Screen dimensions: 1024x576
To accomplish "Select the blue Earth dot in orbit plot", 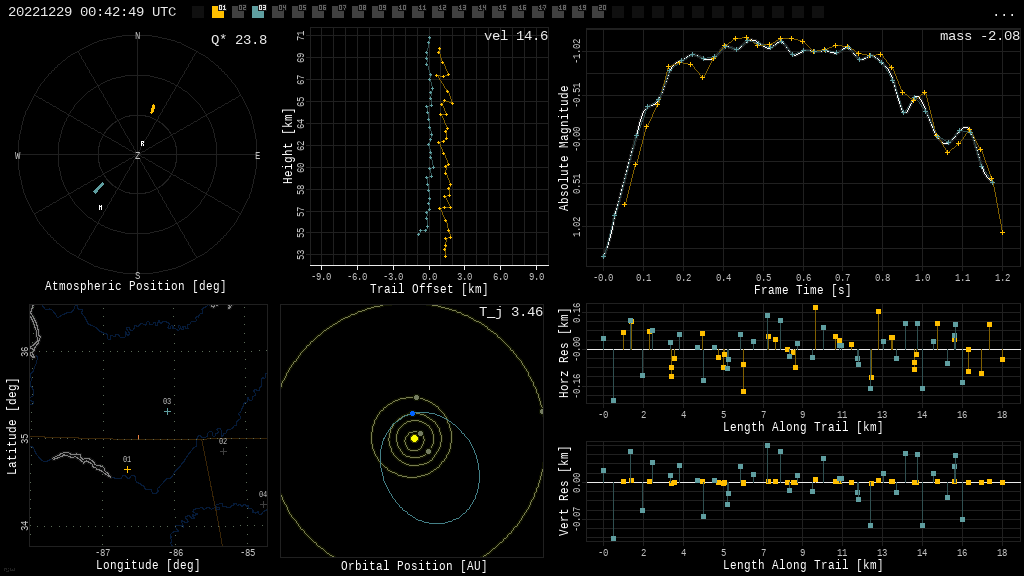I will [x=412, y=413].
